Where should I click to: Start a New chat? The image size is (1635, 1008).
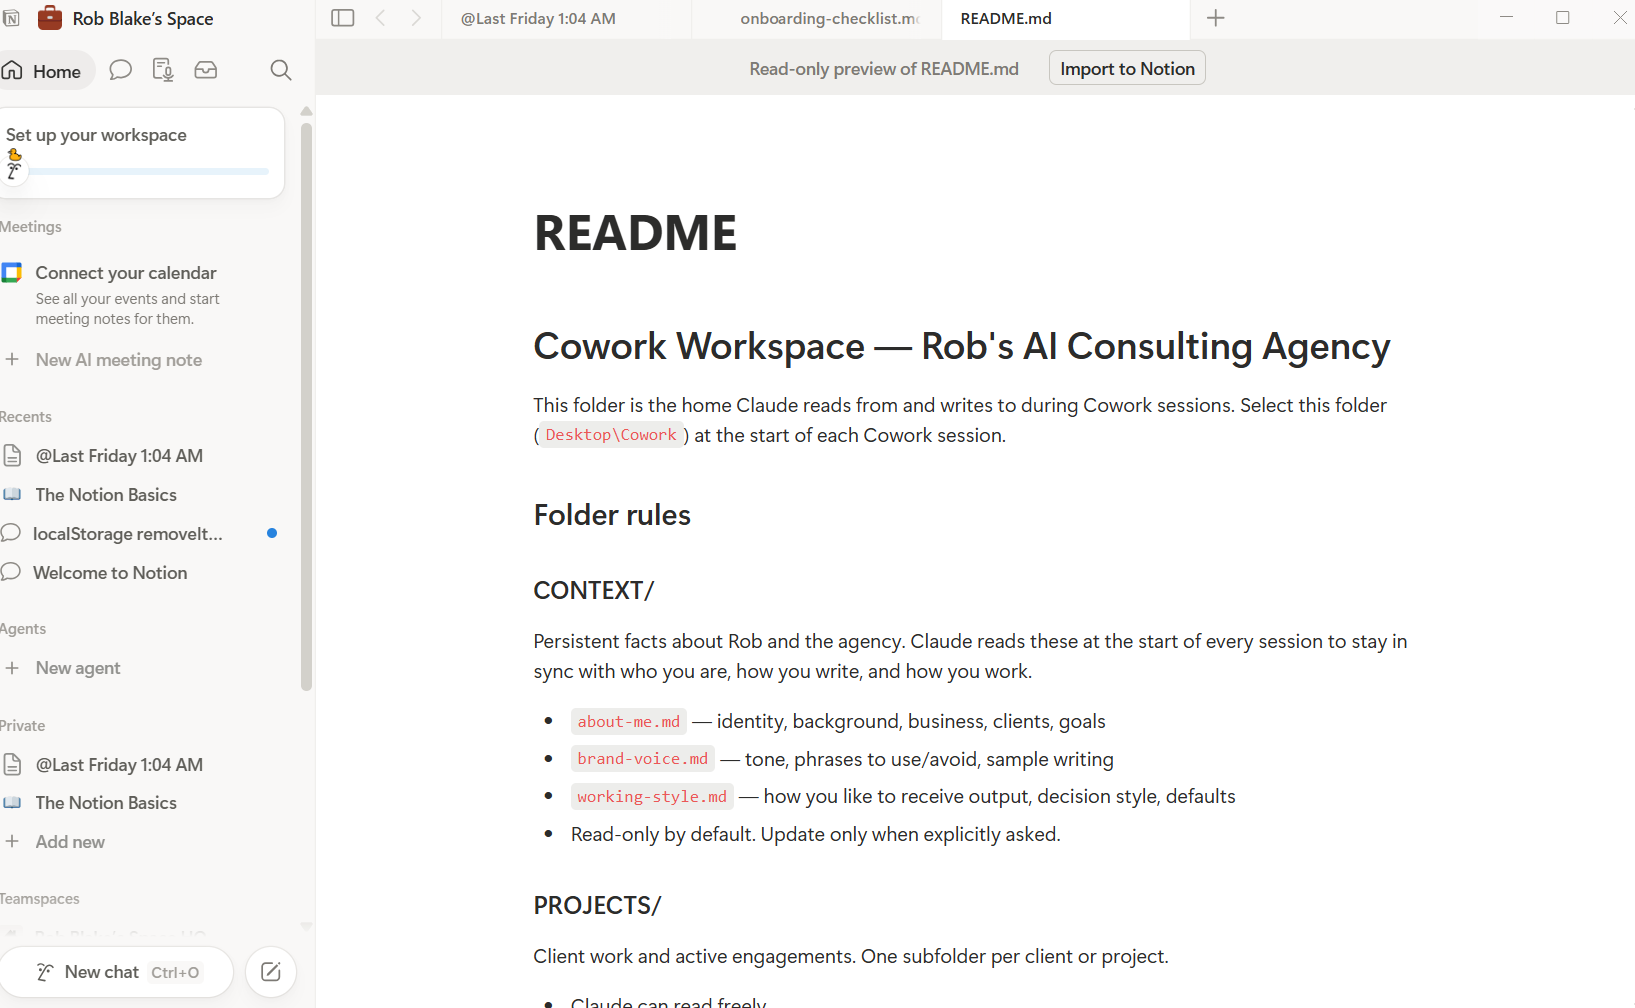[x=117, y=972]
